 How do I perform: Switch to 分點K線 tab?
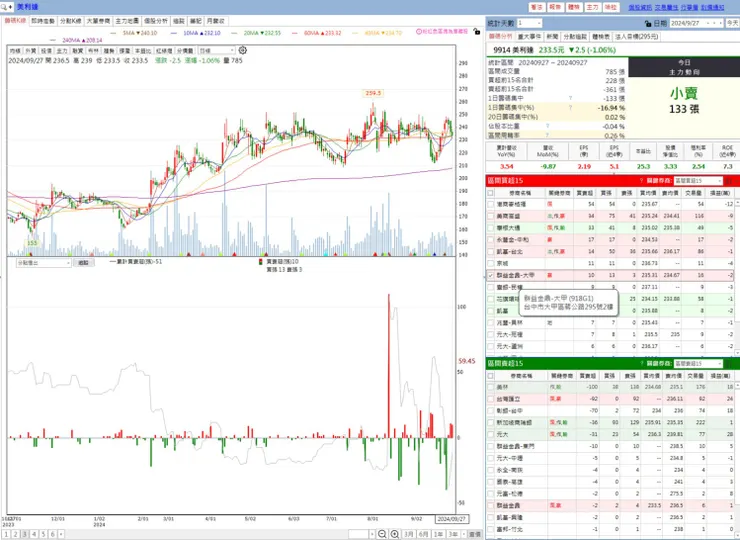tap(70, 21)
